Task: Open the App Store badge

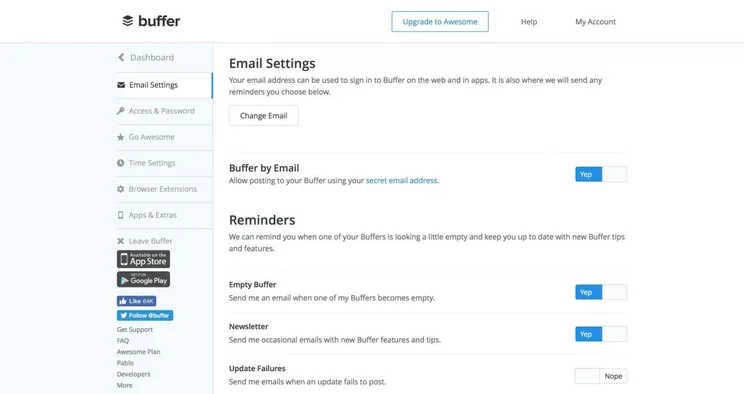Action: pyautogui.click(x=143, y=259)
